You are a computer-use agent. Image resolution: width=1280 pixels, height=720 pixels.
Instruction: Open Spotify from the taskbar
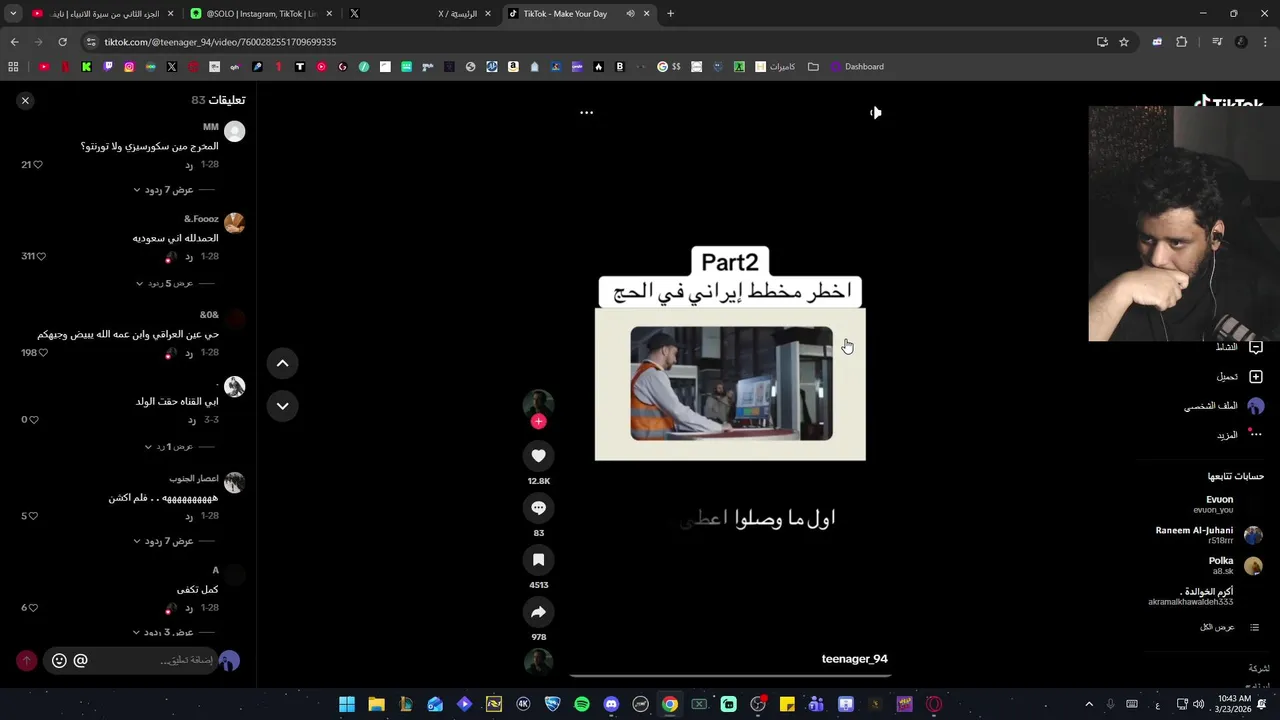tap(582, 704)
